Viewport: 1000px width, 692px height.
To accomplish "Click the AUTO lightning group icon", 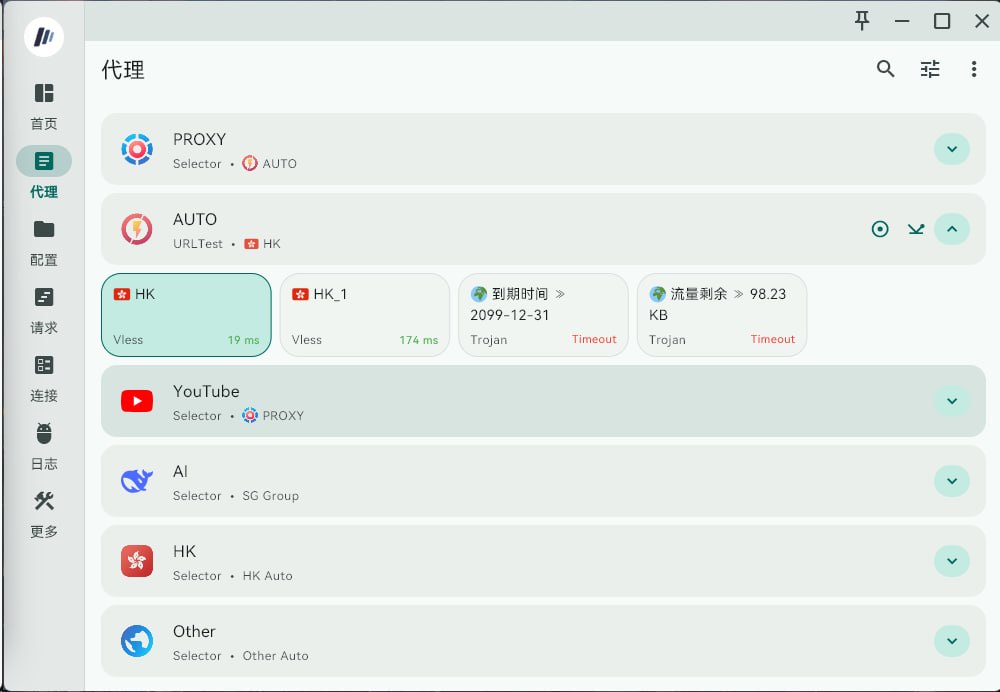I will (137, 229).
